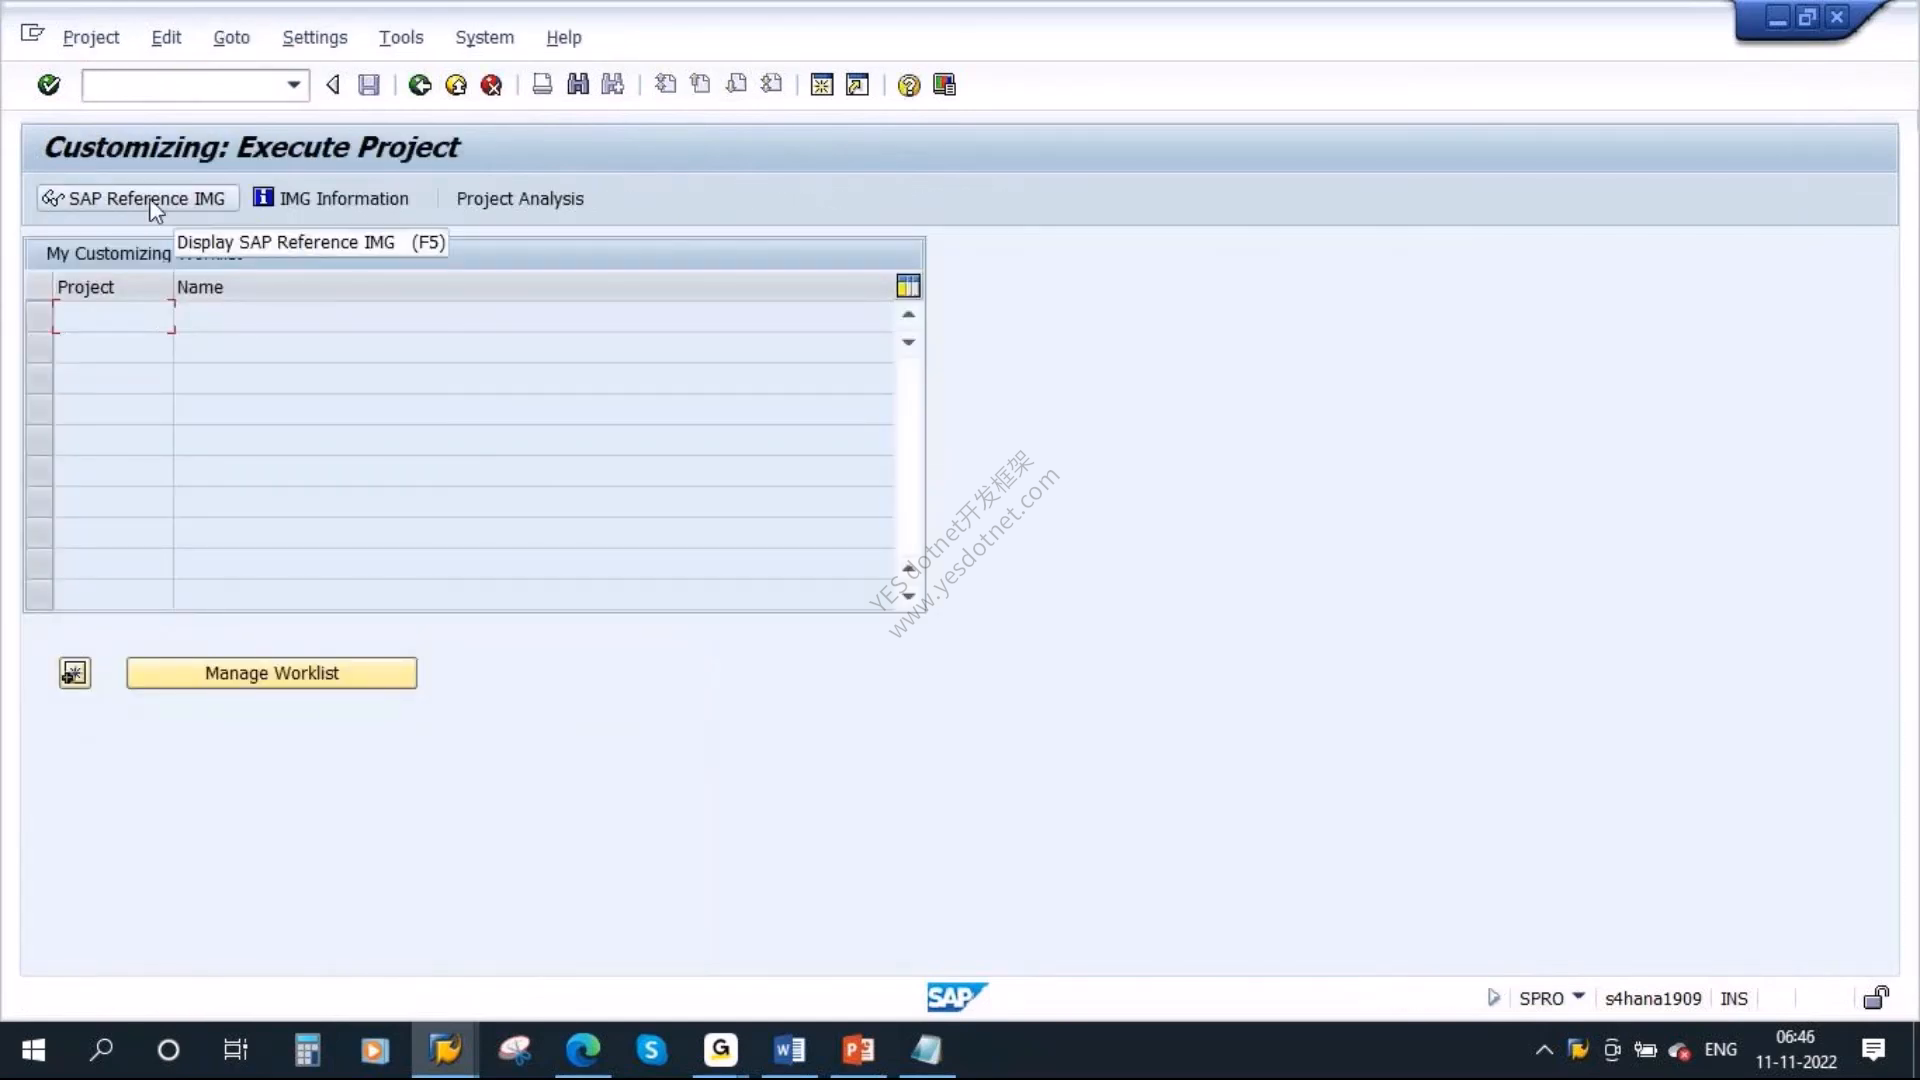The image size is (1920, 1080).
Task: Open Microsoft Word from taskbar
Action: click(789, 1050)
